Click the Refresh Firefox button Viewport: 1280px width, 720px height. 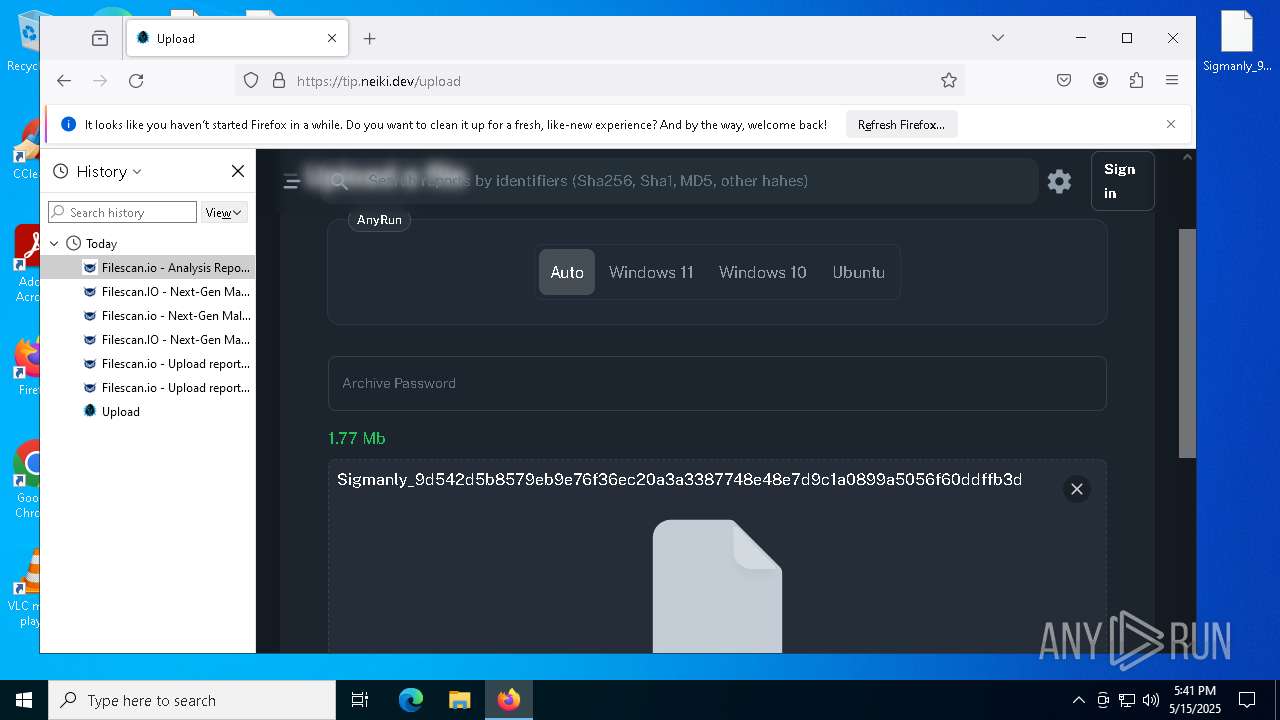pos(901,125)
